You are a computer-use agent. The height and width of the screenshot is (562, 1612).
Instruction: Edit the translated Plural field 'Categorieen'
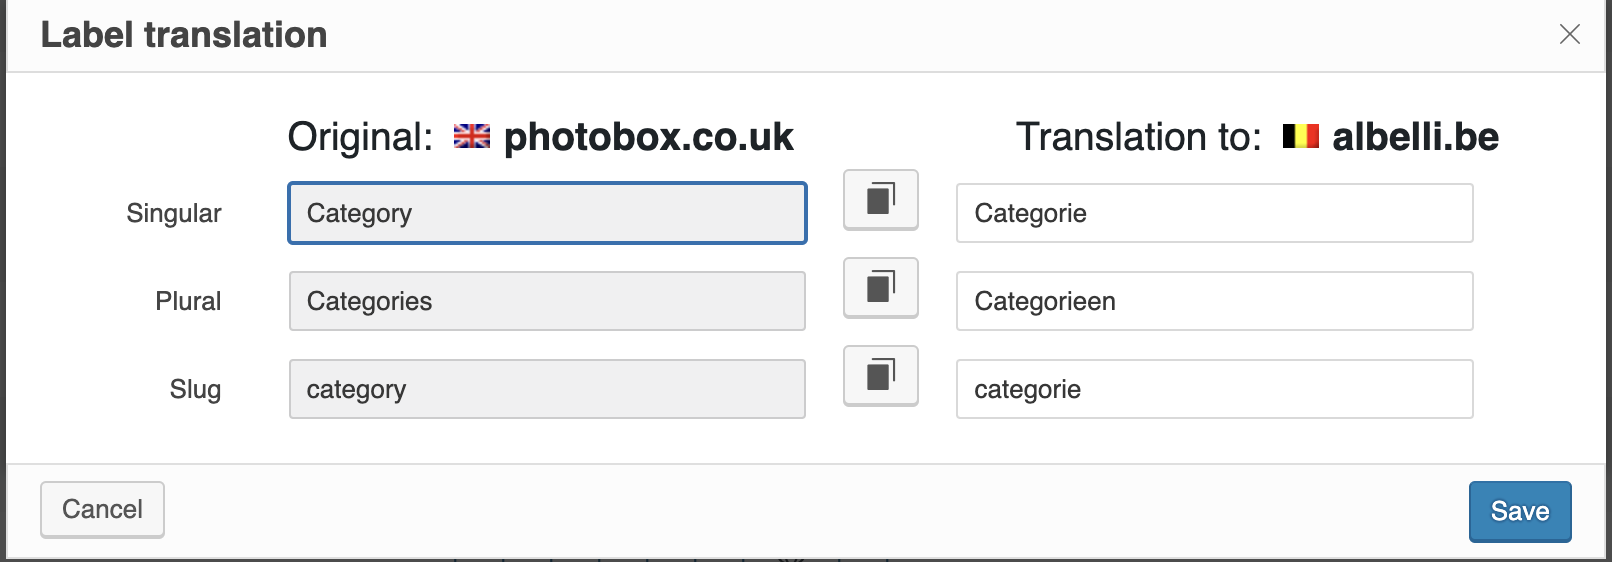pos(1215,301)
